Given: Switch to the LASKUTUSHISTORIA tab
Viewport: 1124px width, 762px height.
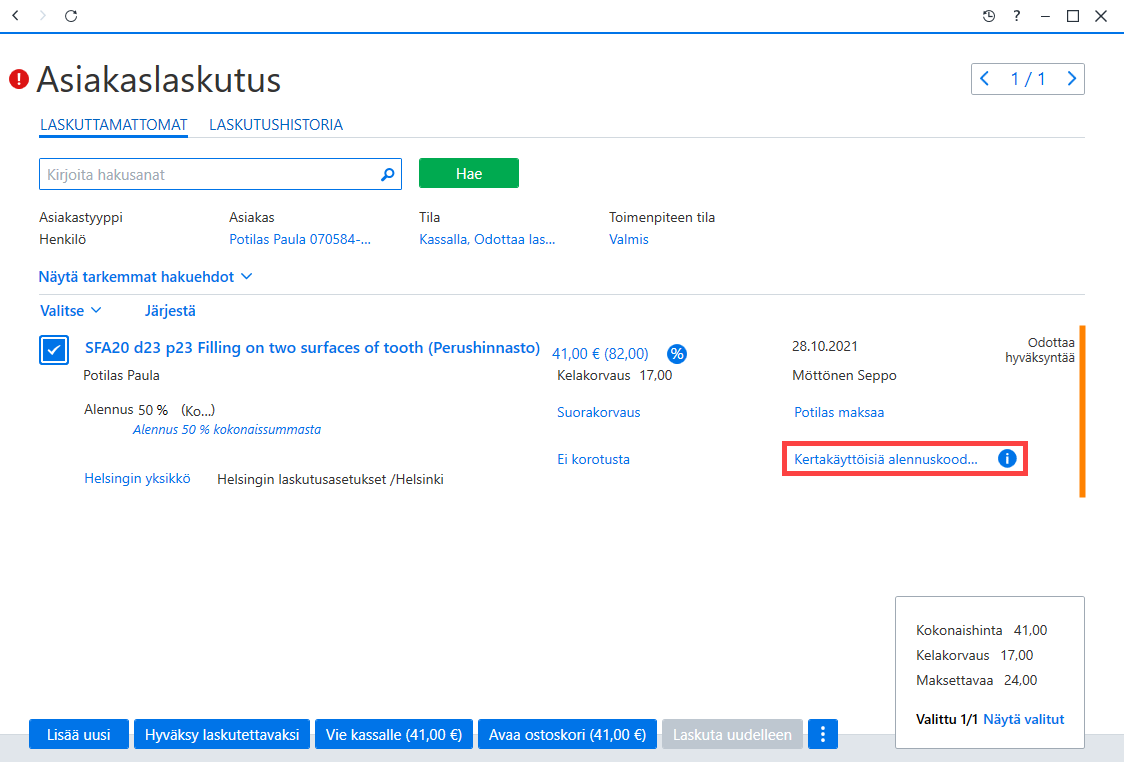Looking at the screenshot, I should tap(276, 125).
